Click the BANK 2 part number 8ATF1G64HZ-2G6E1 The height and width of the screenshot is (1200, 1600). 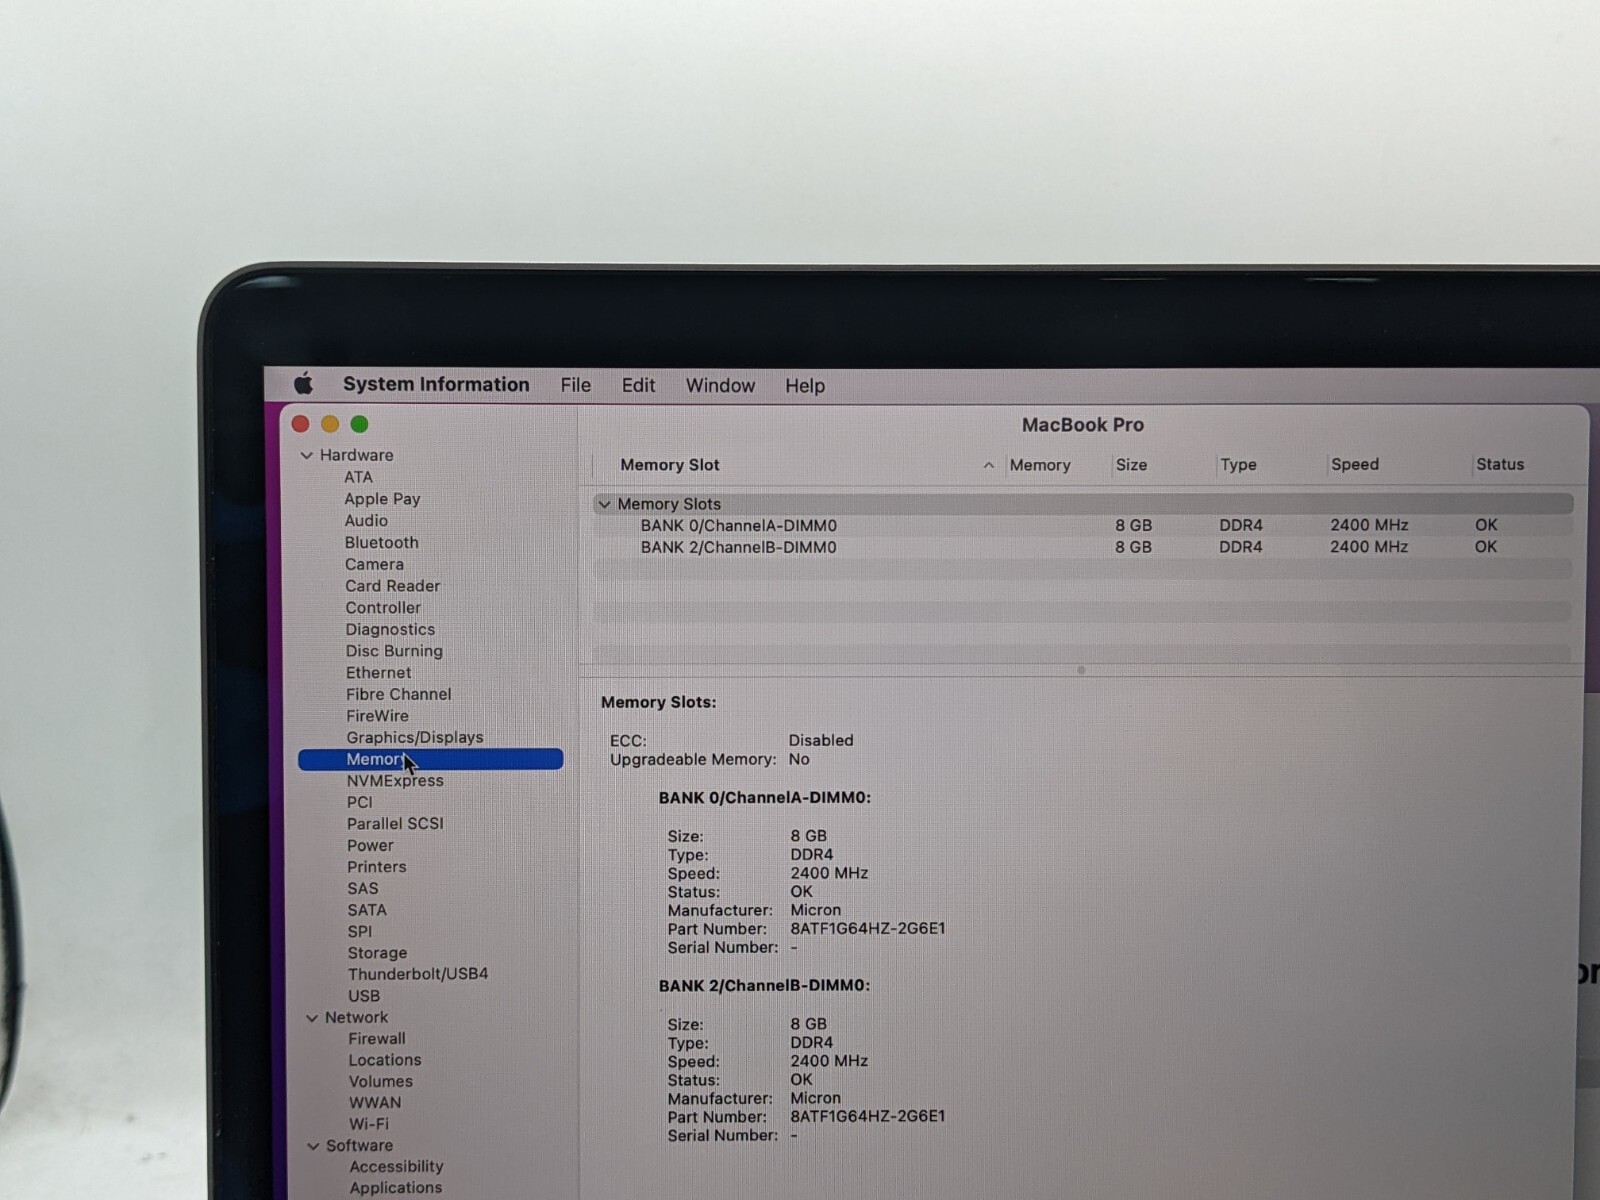(867, 1117)
